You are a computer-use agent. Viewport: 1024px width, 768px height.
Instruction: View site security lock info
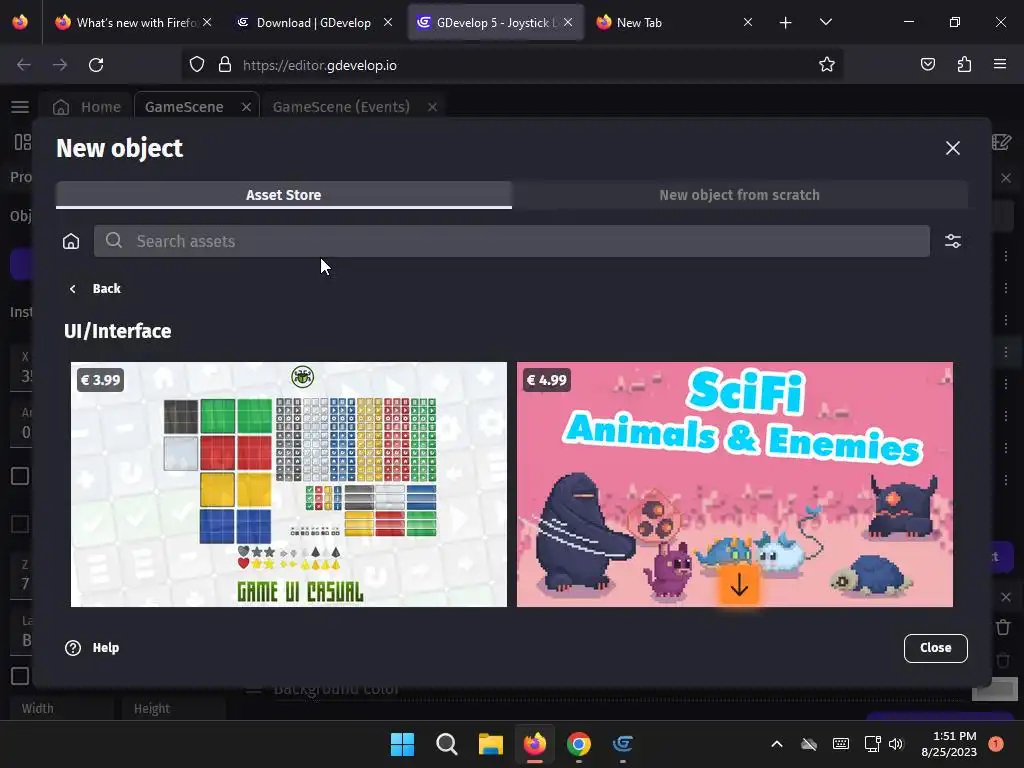point(225,64)
